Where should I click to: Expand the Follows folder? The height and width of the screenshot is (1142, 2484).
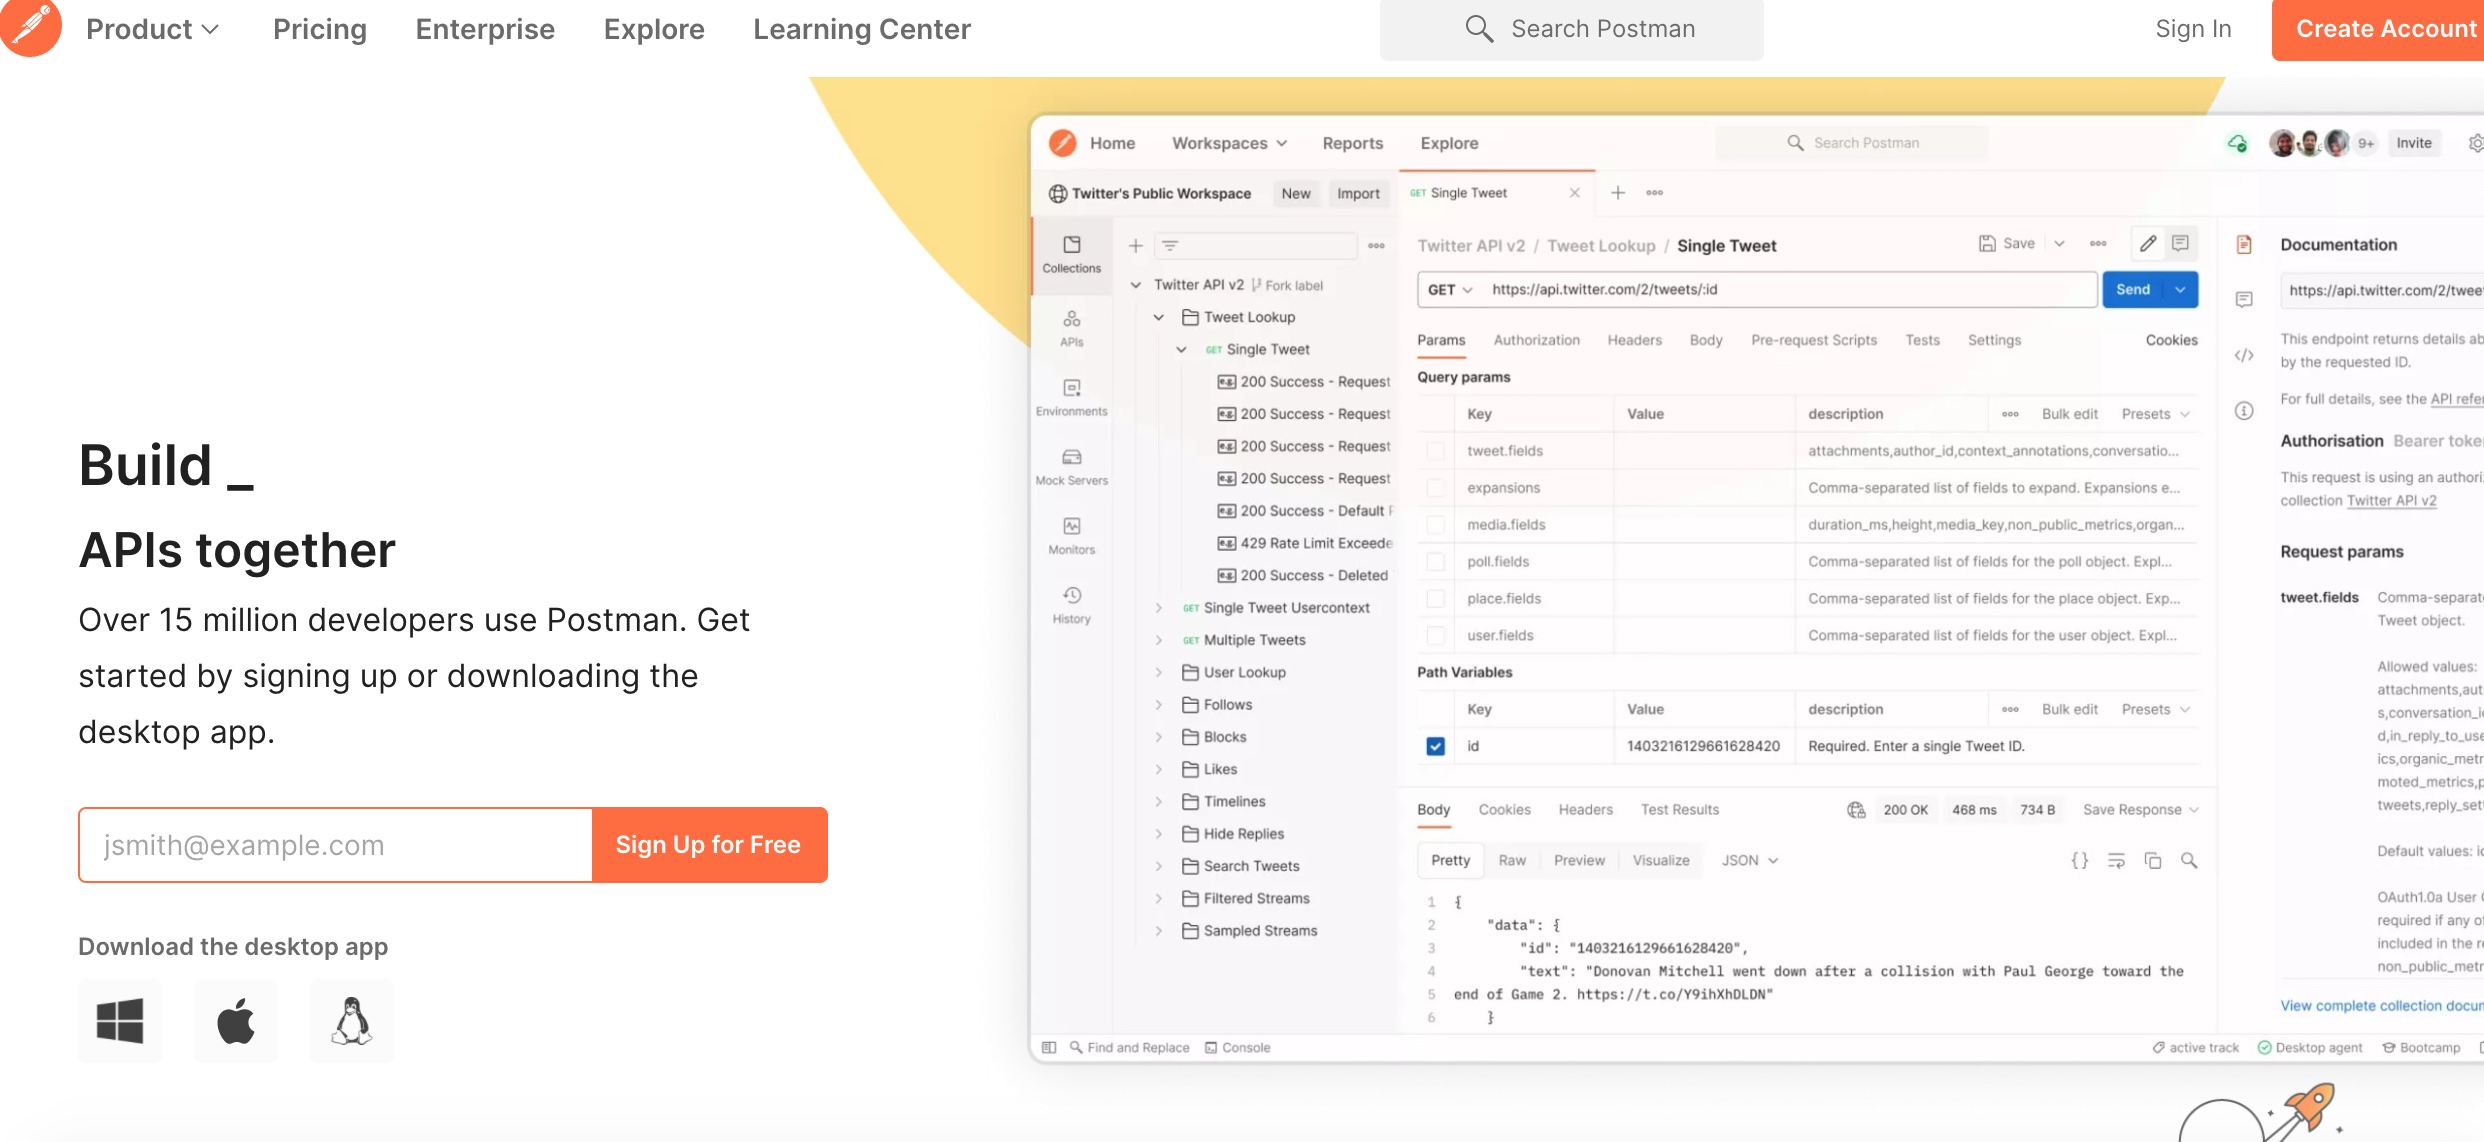[x=1159, y=705]
